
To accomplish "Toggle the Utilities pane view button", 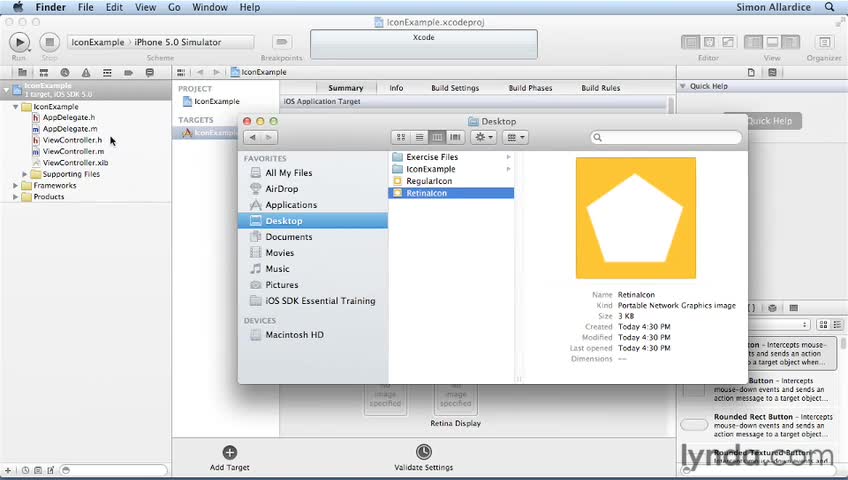I will click(x=791, y=42).
